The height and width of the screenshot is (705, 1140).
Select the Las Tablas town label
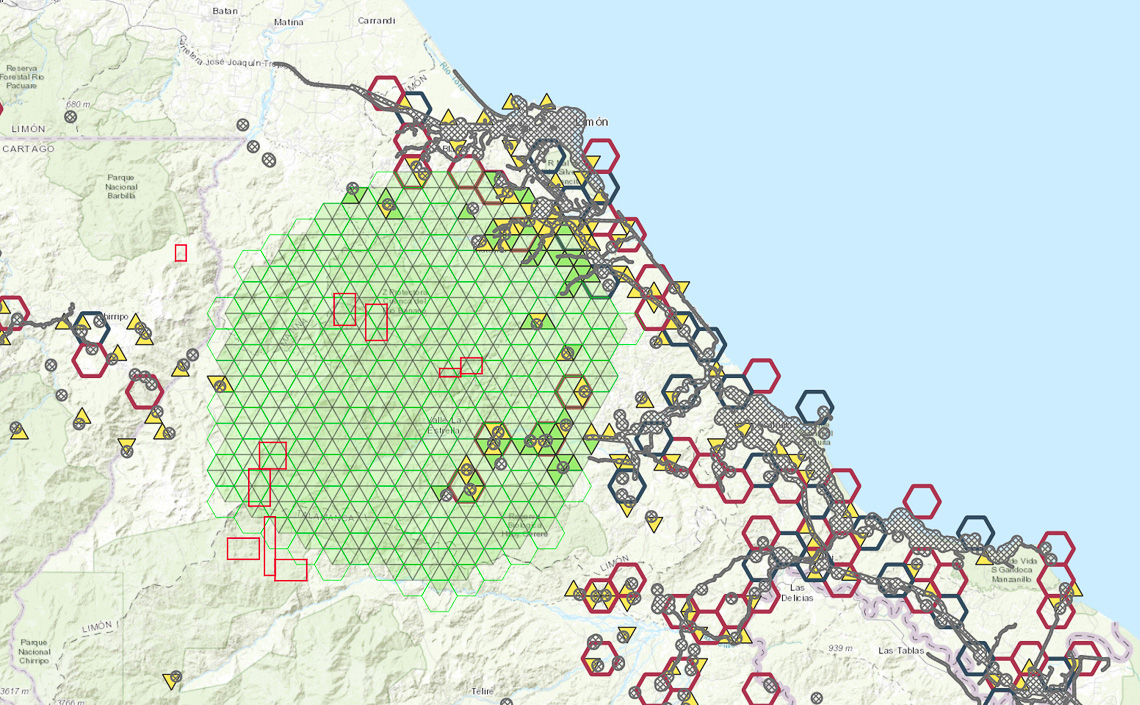click(x=899, y=650)
